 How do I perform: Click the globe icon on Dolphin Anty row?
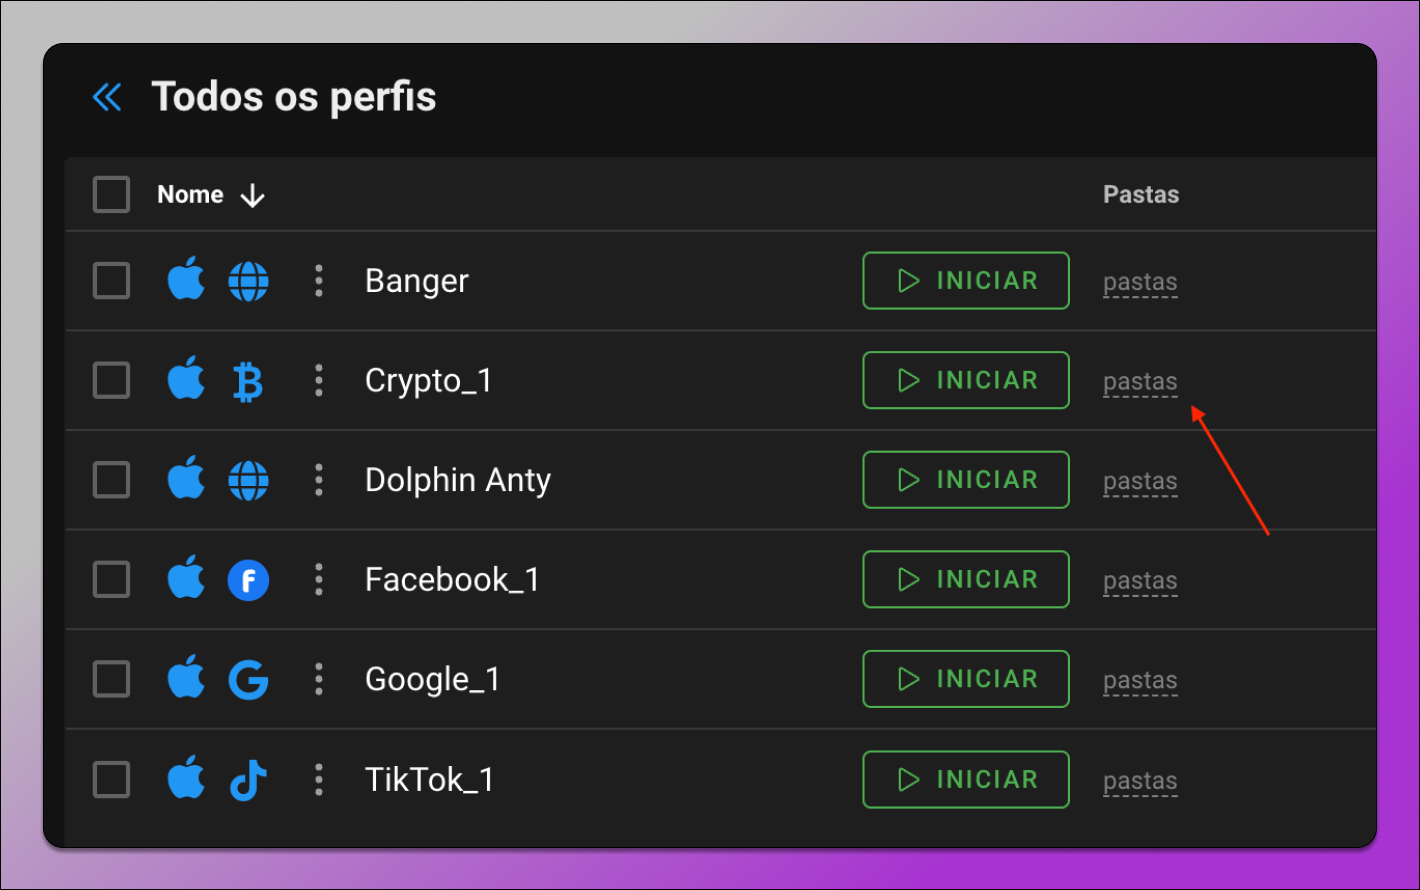click(248, 480)
